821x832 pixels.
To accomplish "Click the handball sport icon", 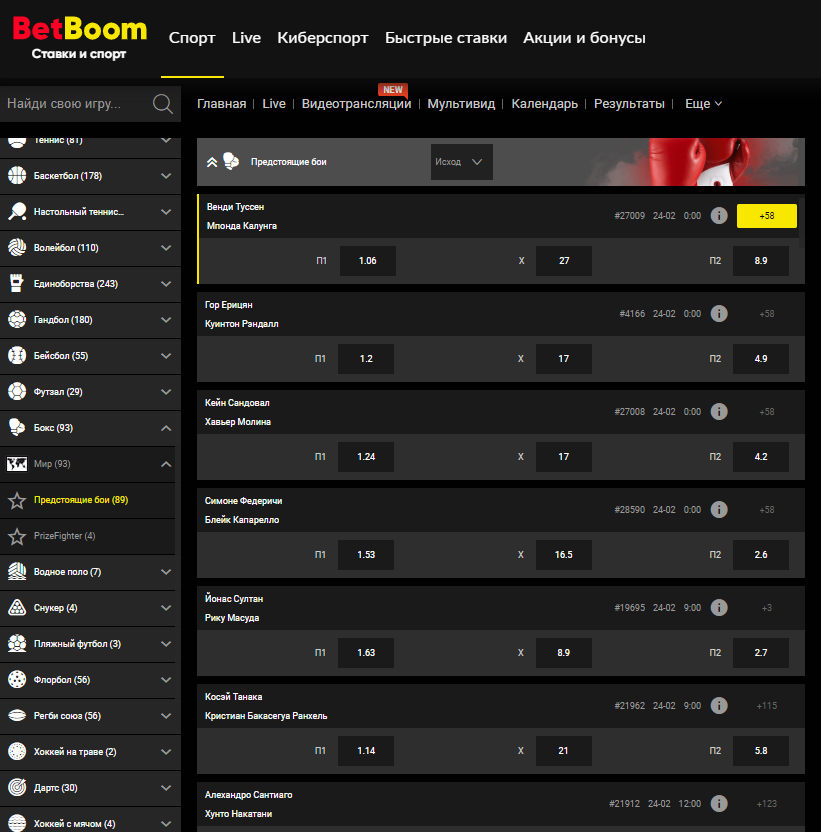I will pyautogui.click(x=17, y=320).
